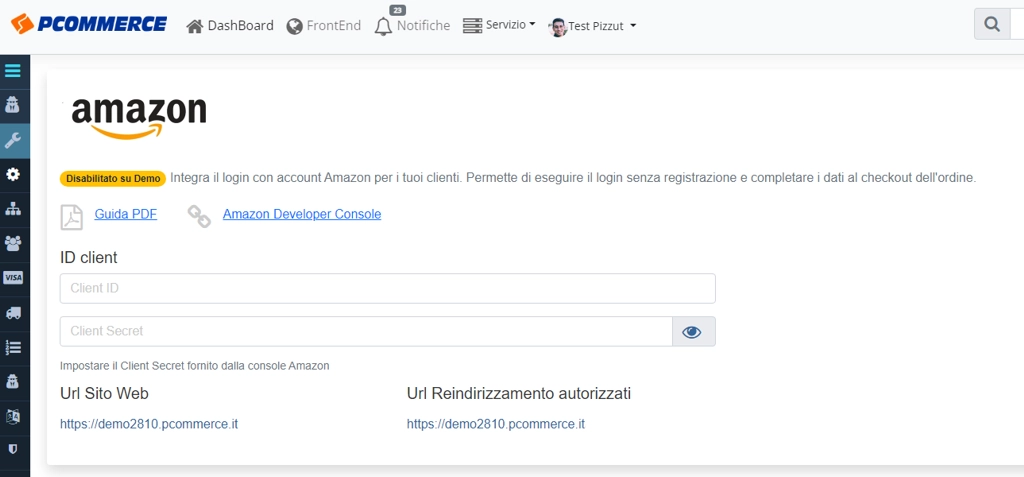1024x477 pixels.
Task: Click 'Impostare il Client Secret' hint text
Action: [195, 366]
